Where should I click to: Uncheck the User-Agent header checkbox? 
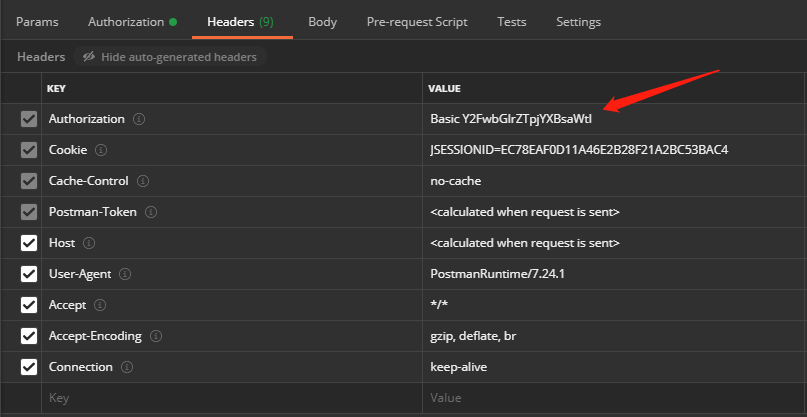(29, 274)
